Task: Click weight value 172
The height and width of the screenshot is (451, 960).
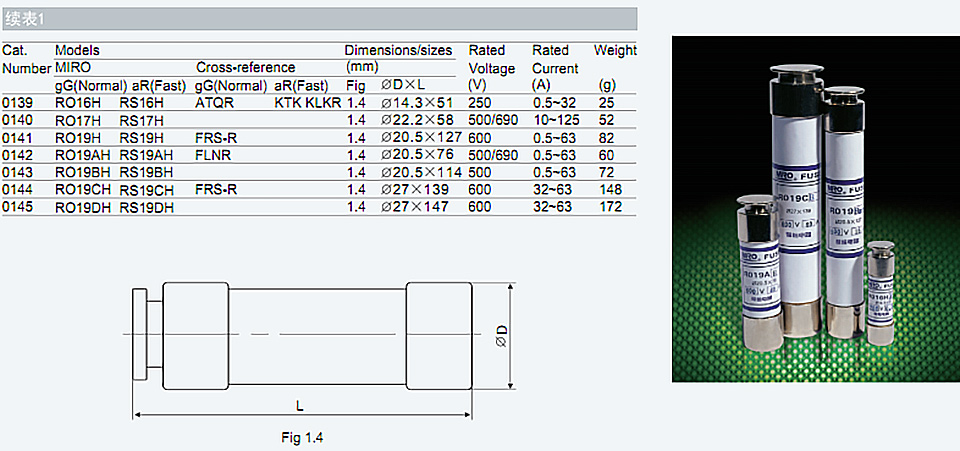Action: click(610, 207)
